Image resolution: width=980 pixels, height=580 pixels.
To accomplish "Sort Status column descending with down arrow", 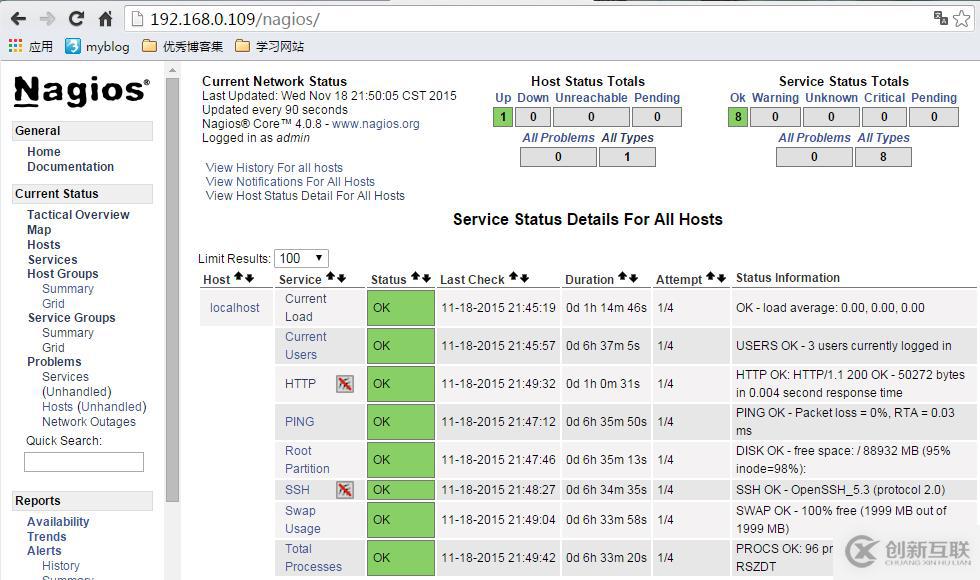I will coord(426,278).
